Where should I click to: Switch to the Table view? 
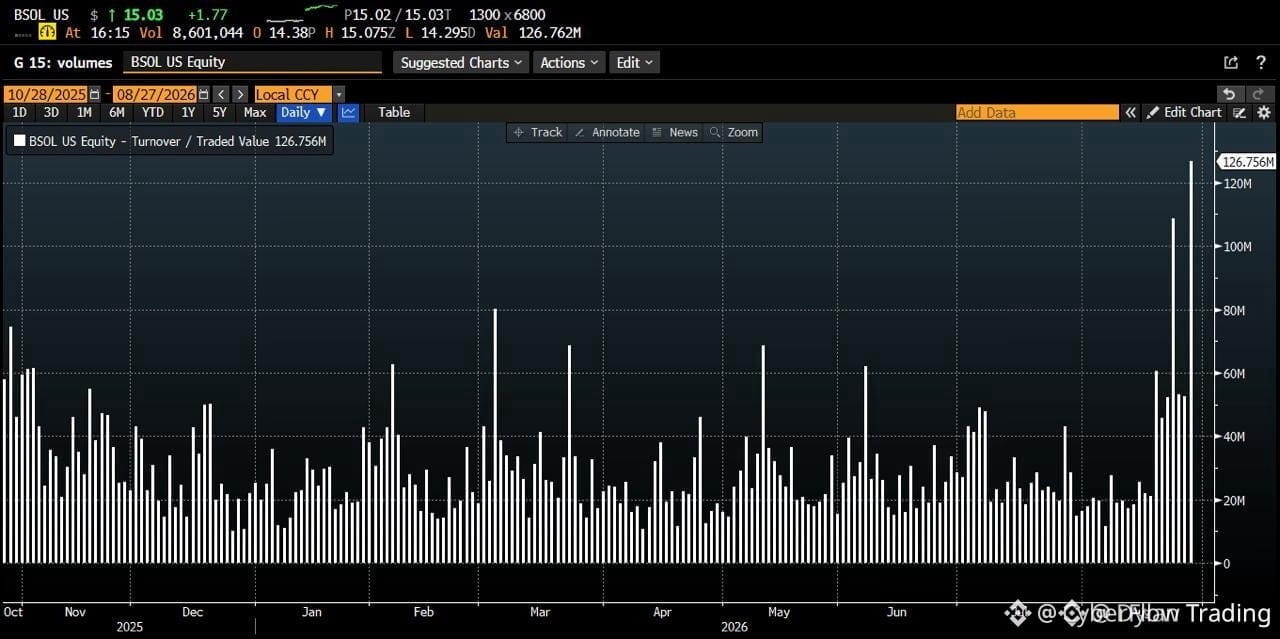[394, 112]
